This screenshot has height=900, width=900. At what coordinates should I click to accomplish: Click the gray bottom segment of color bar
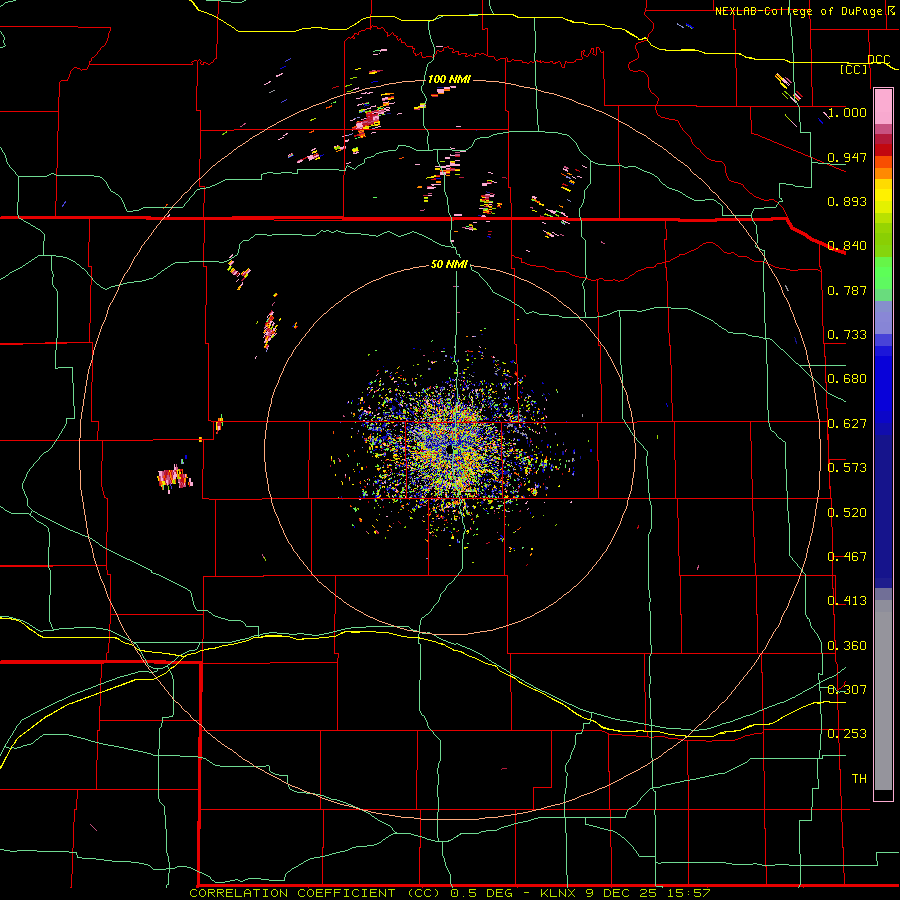click(x=883, y=695)
